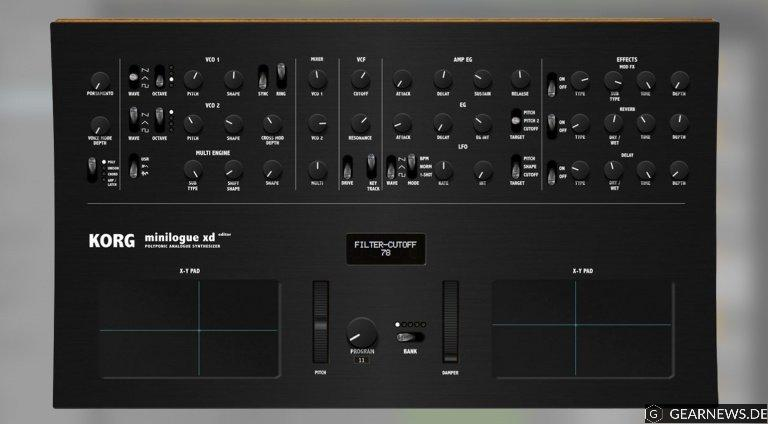768x424 pixels.
Task: Adjust the VCO 1 Pitch knob
Action: (193, 80)
